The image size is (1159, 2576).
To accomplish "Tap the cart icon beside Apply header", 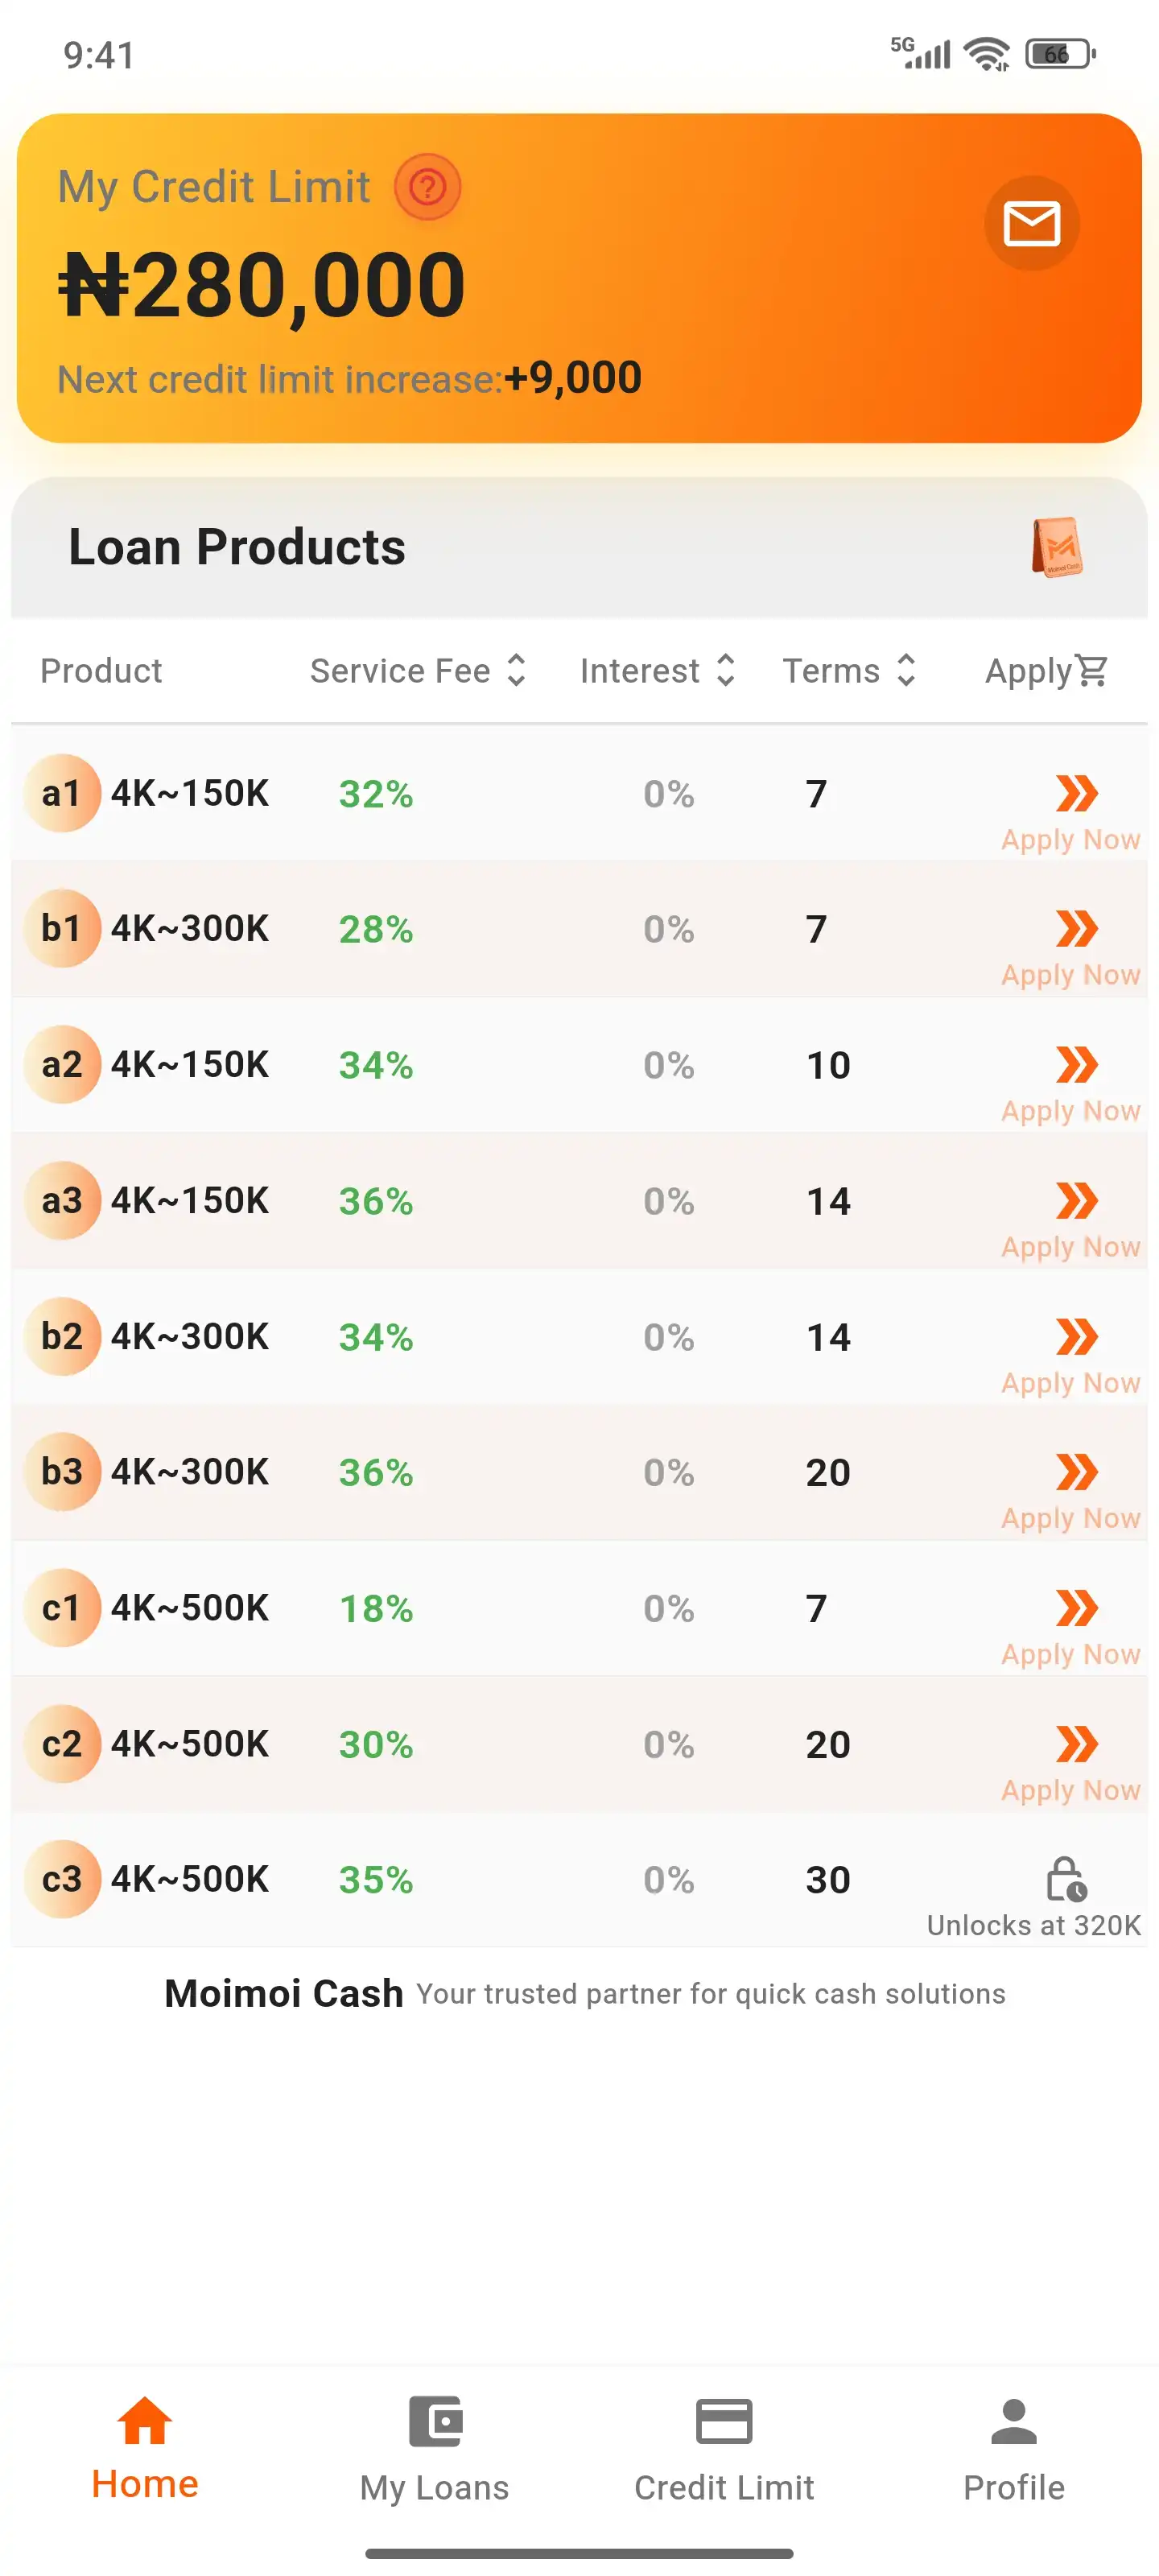I will pos(1091,670).
